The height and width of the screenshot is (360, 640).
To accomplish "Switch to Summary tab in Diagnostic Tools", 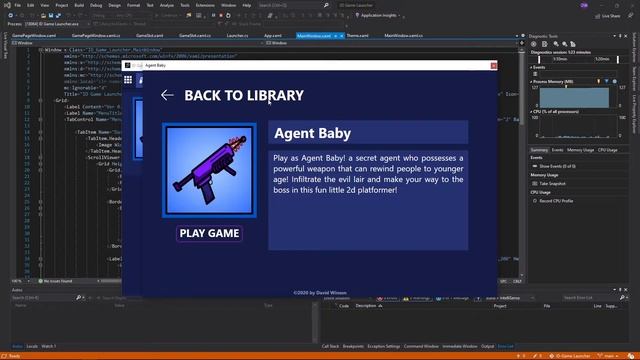I will pyautogui.click(x=539, y=150).
